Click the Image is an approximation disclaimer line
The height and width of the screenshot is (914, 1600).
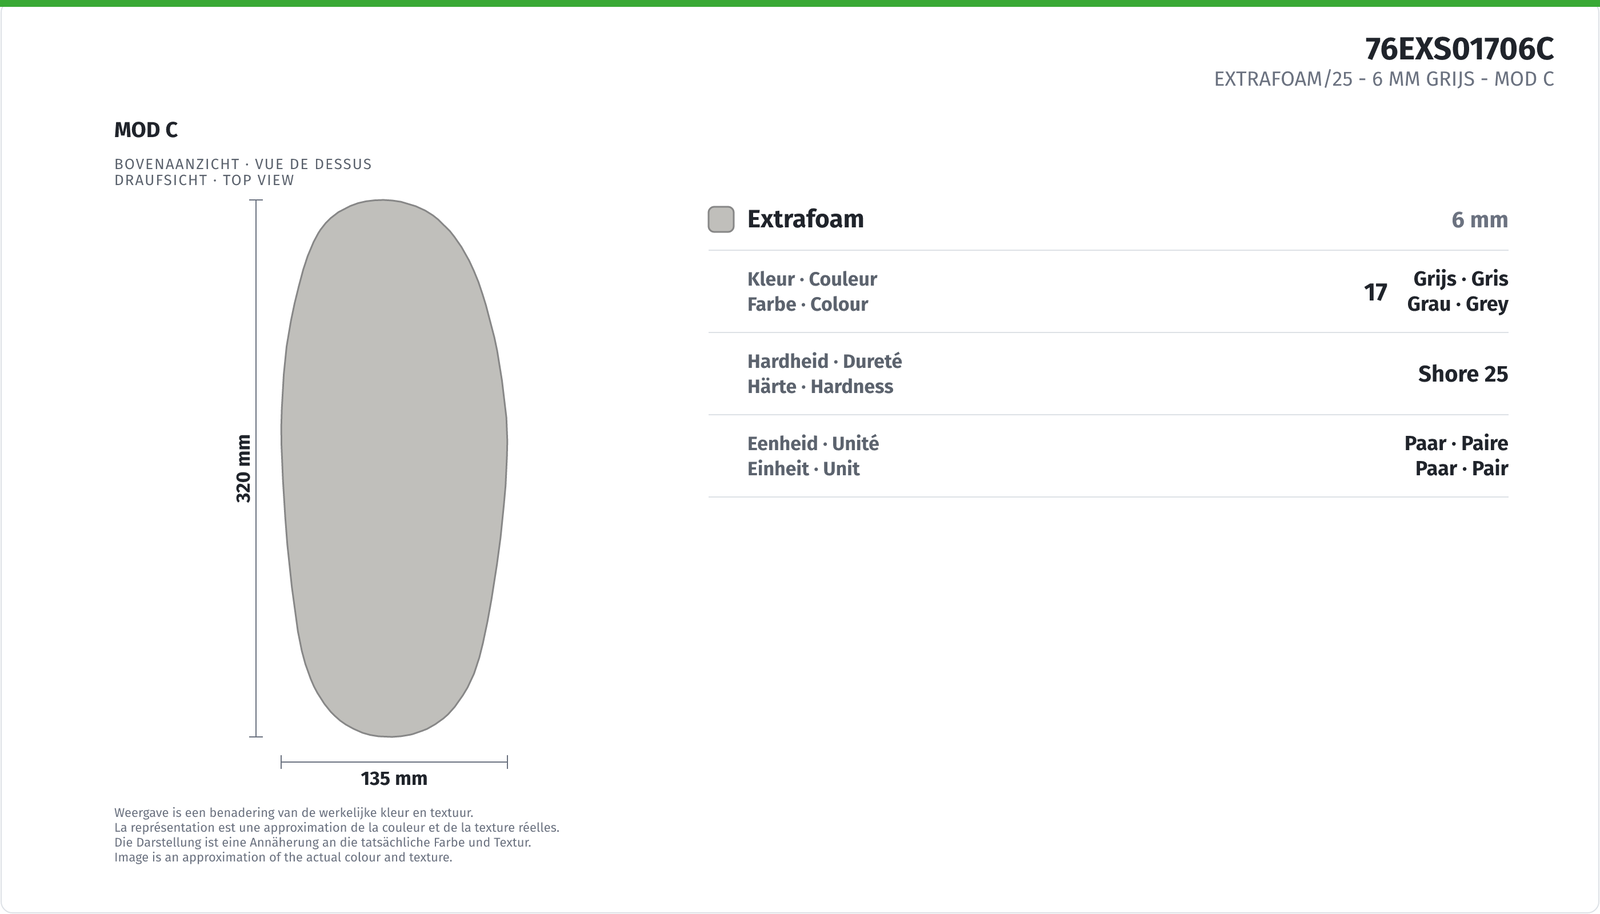[283, 857]
